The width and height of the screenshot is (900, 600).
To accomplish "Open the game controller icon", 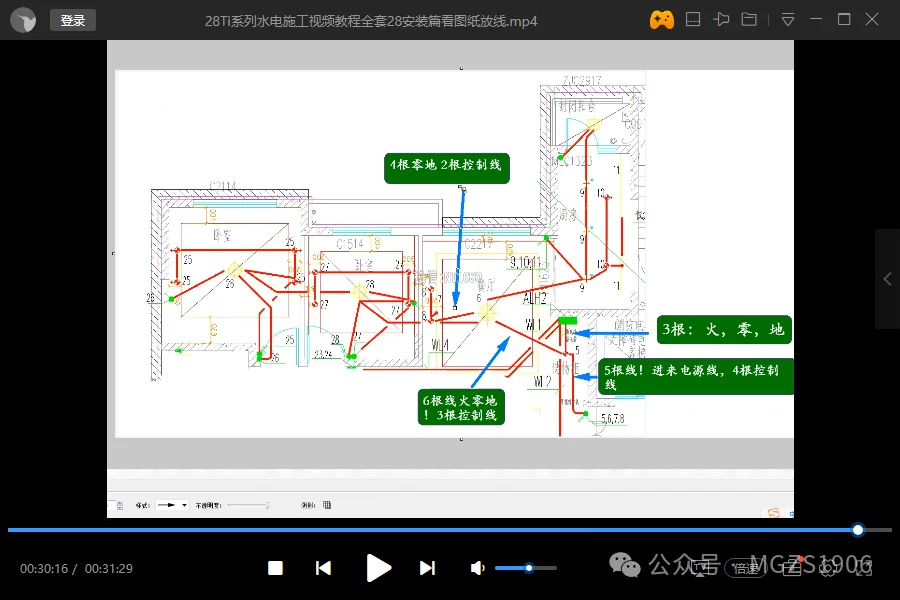I will [x=661, y=20].
